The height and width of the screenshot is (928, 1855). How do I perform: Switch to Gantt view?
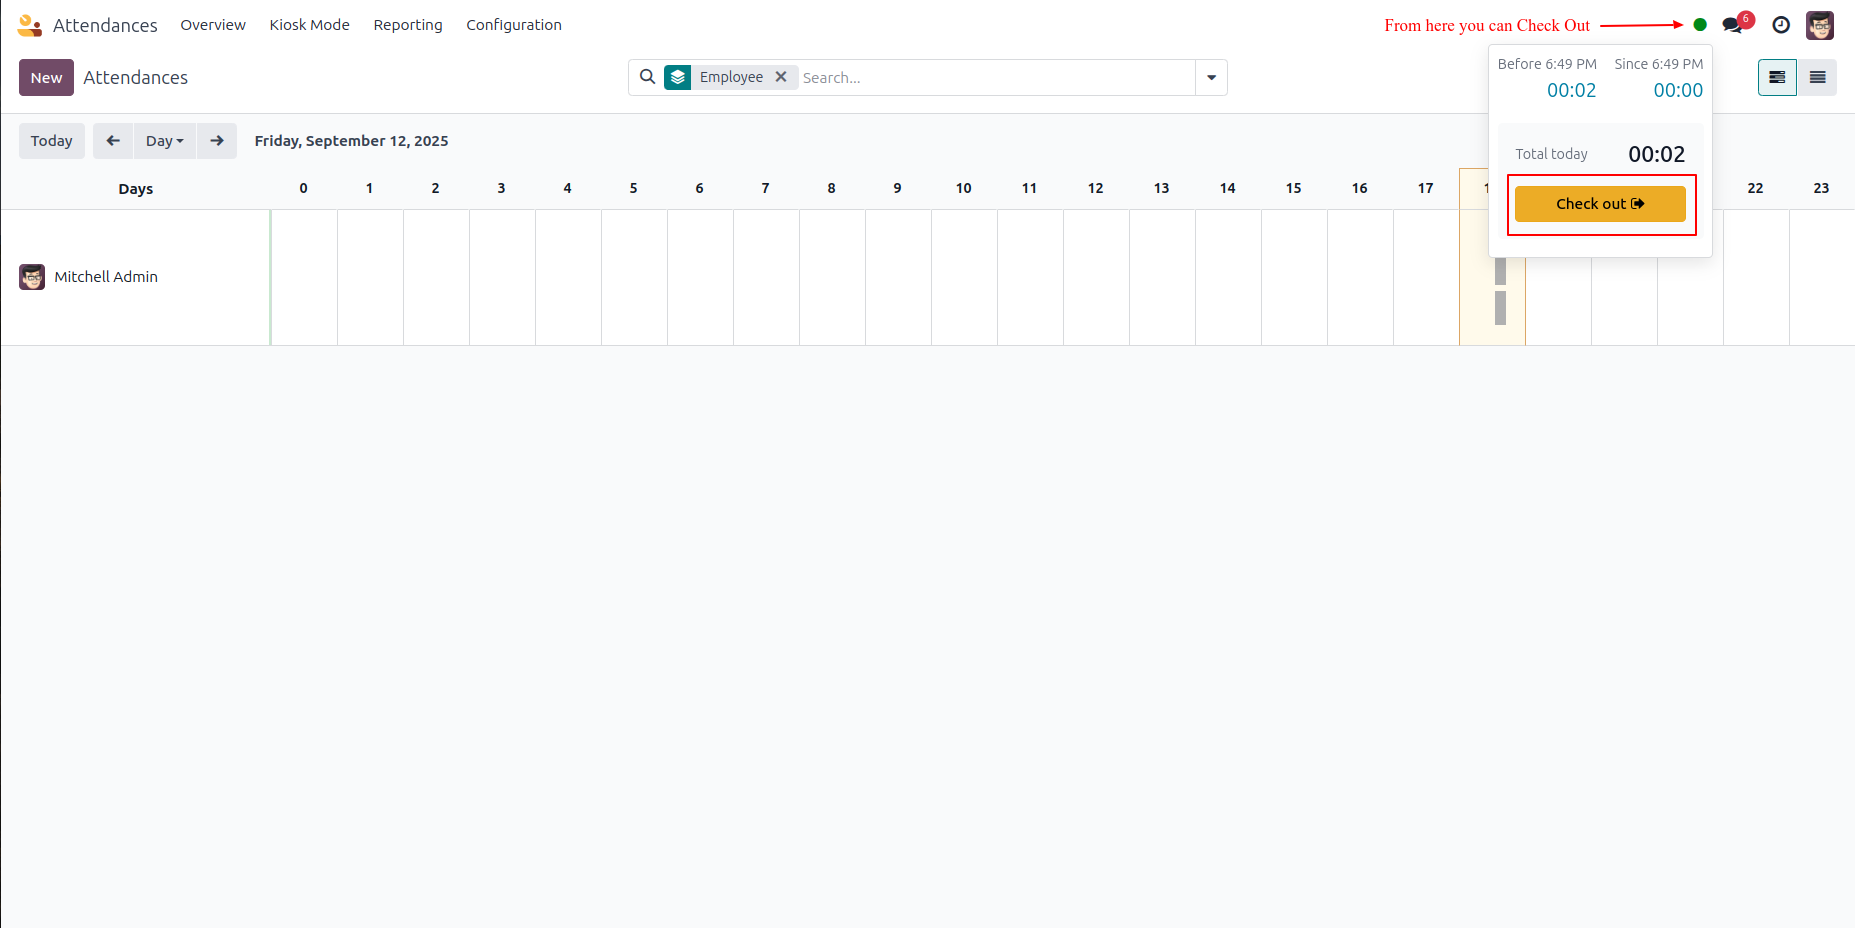coord(1777,78)
